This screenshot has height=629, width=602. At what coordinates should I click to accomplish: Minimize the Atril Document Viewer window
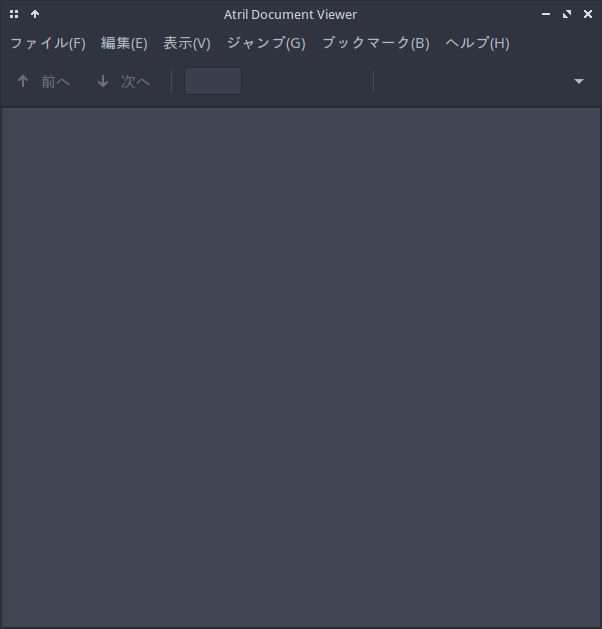pos(546,14)
